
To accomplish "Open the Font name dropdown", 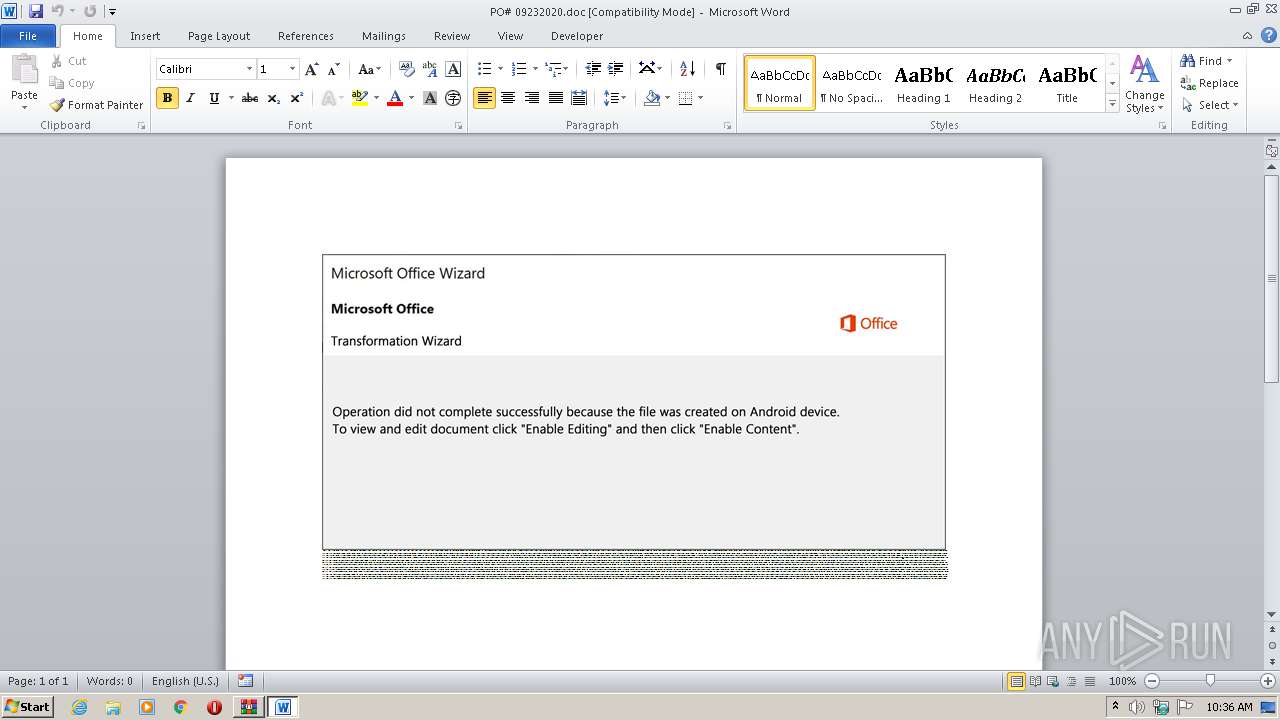I will click(x=249, y=69).
